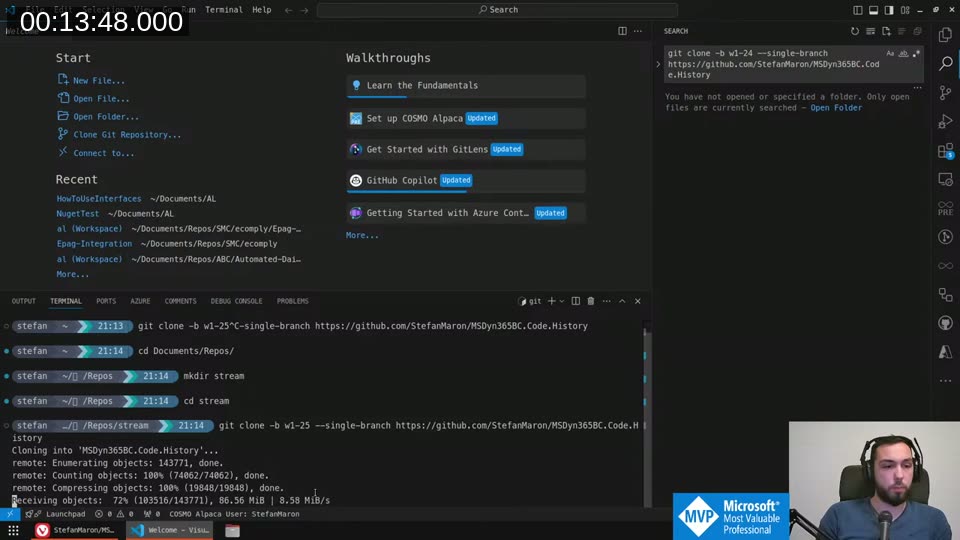The width and height of the screenshot is (960, 540).
Task: Switch to the PORTS panel tab
Action: click(x=106, y=301)
